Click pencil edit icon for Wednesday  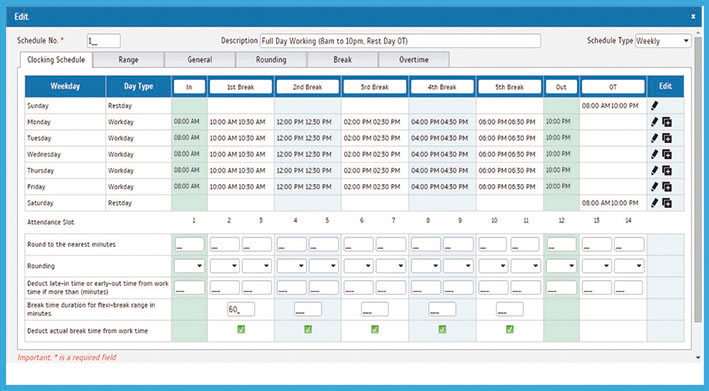[654, 154]
